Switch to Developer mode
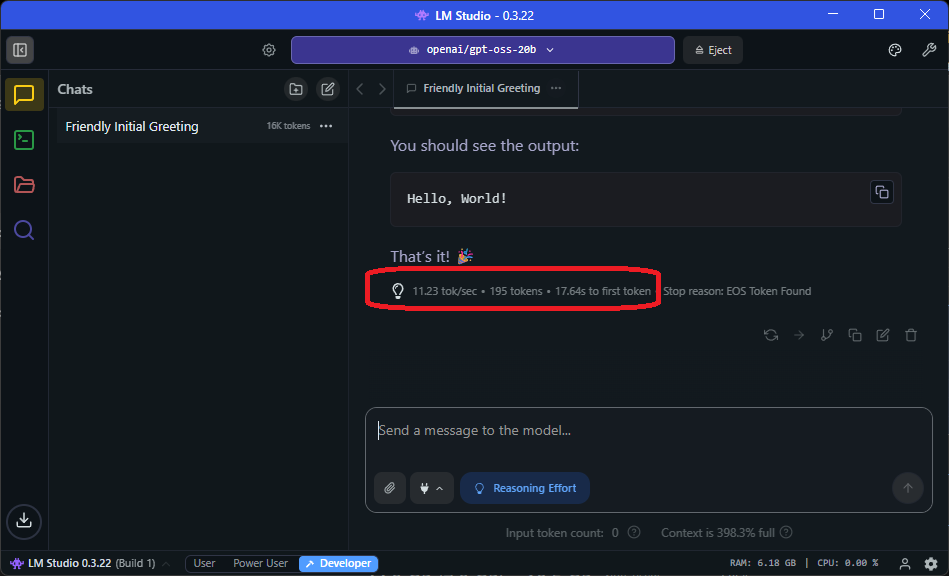The height and width of the screenshot is (576, 949). coord(338,563)
